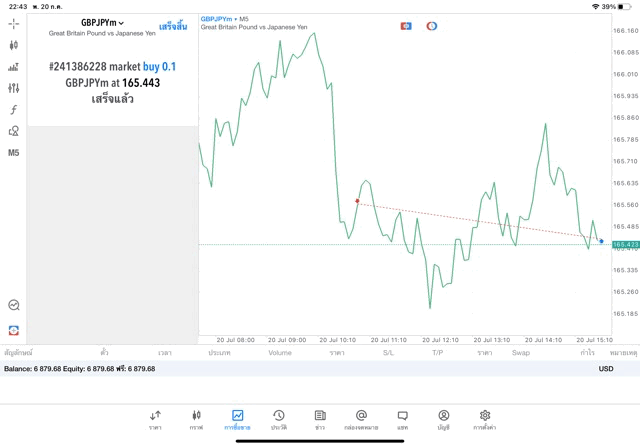Sort by the สัญลักษณ์ symbol column header
Screen dimensions: 640x447
(18, 352)
